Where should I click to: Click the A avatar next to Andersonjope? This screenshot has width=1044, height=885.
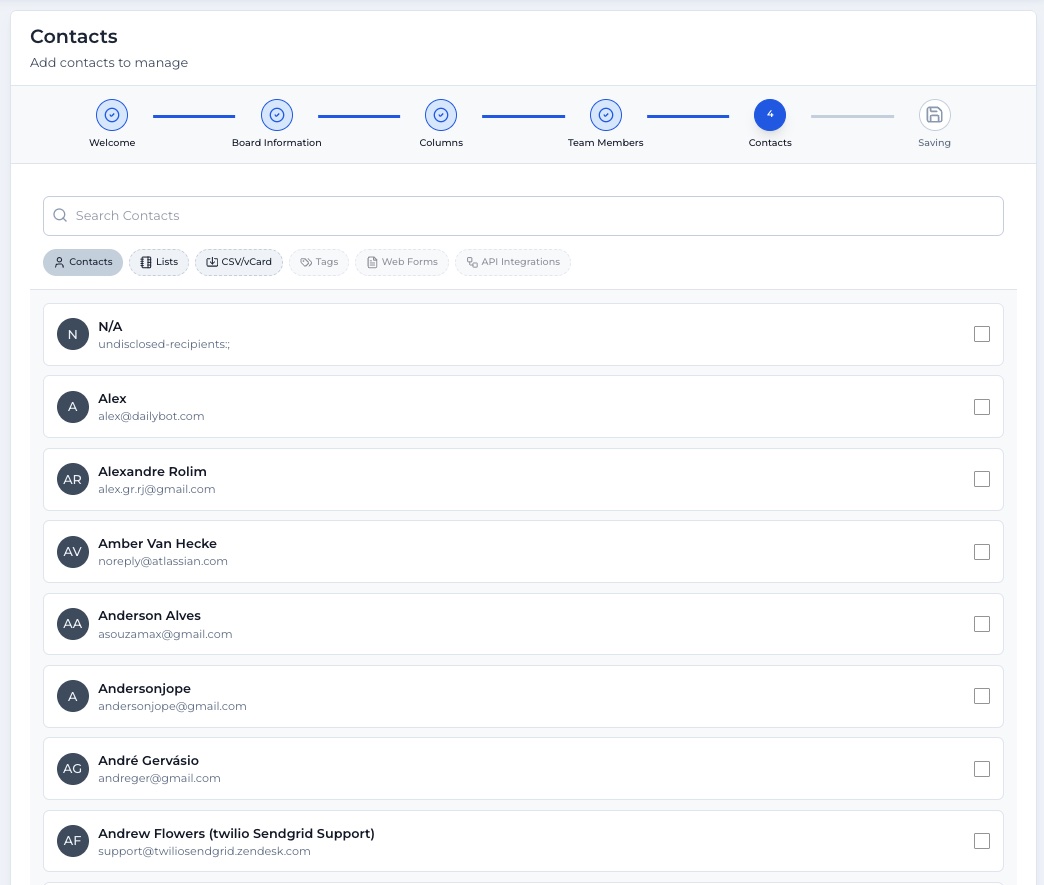click(x=73, y=697)
